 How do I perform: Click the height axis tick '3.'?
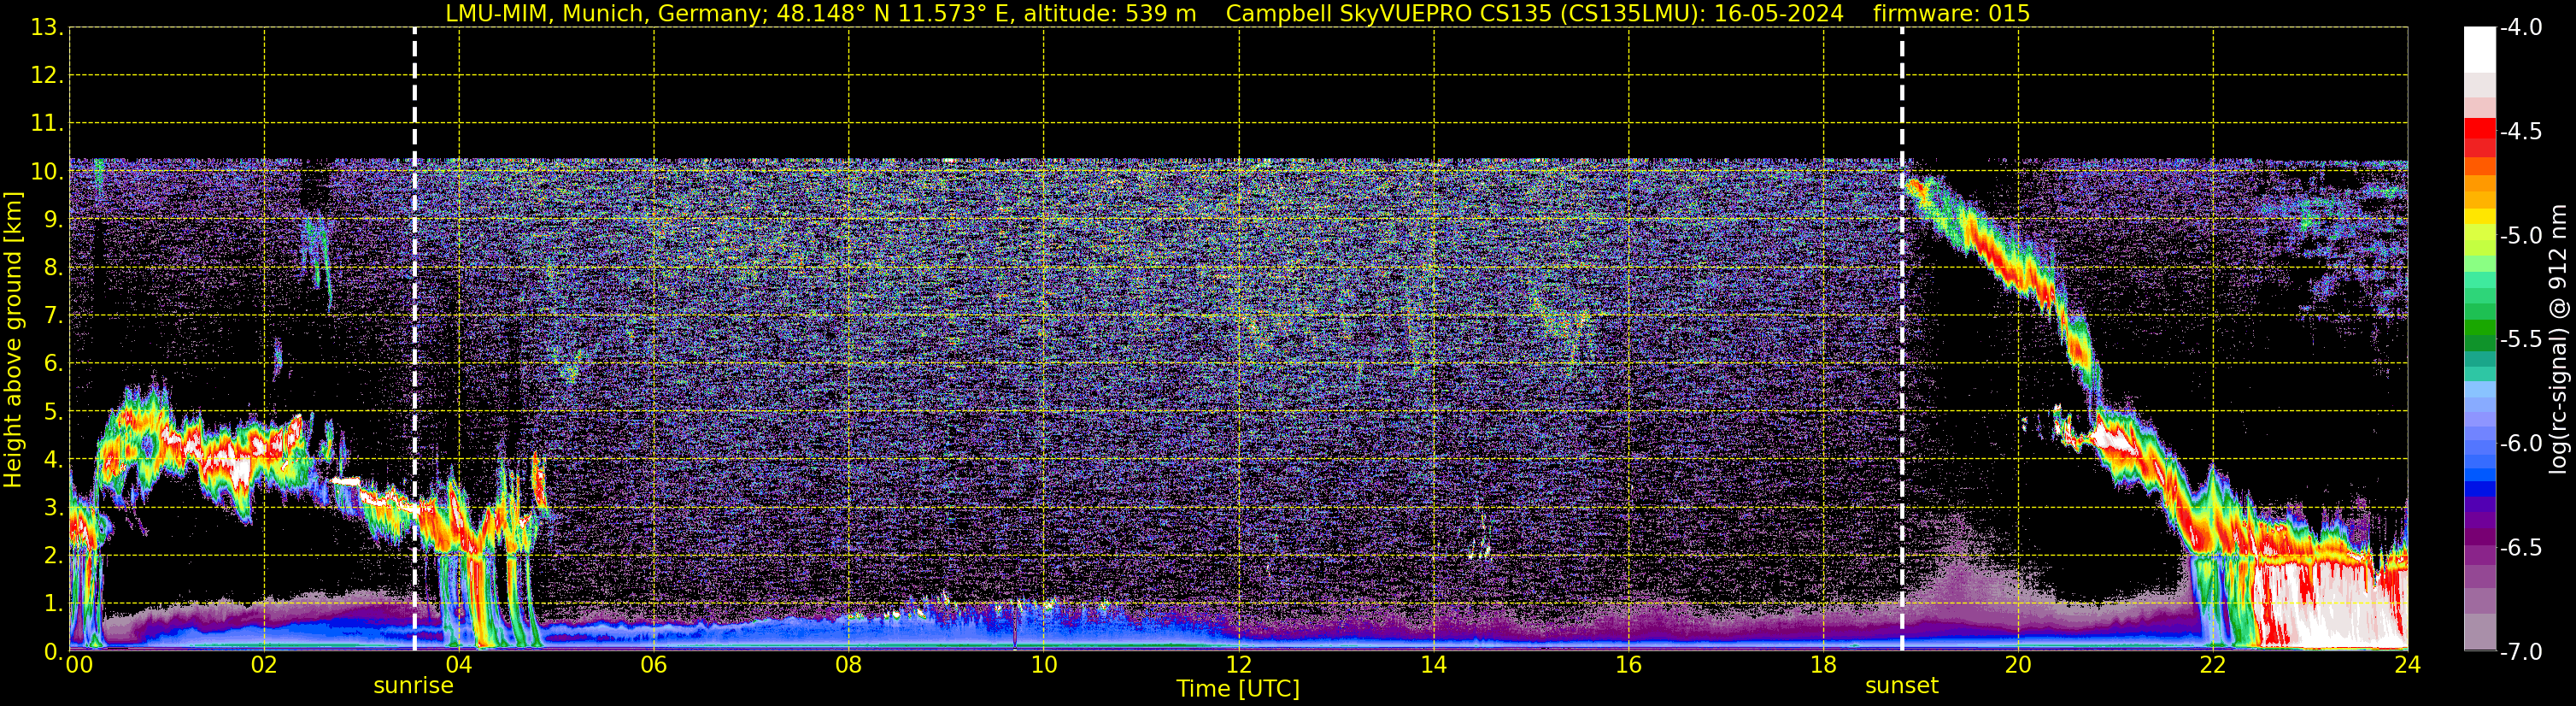(x=53, y=508)
